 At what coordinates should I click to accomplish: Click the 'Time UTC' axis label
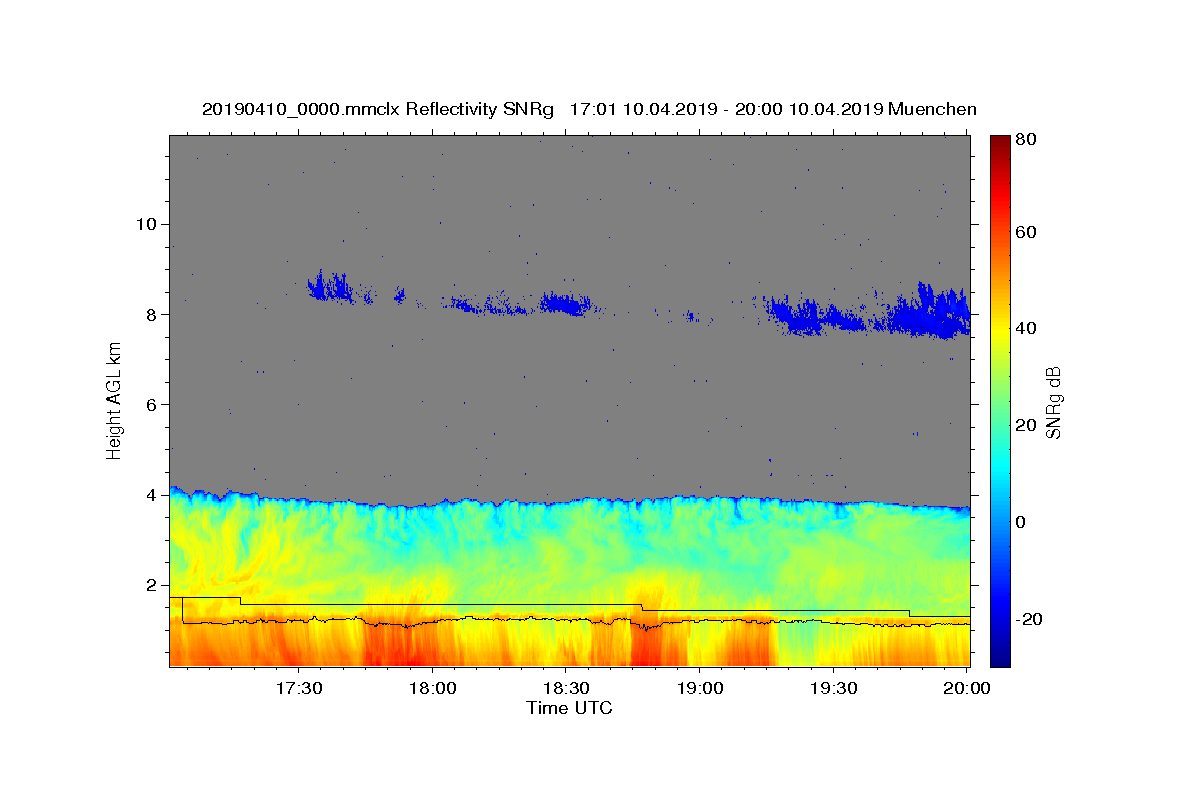coord(569,708)
